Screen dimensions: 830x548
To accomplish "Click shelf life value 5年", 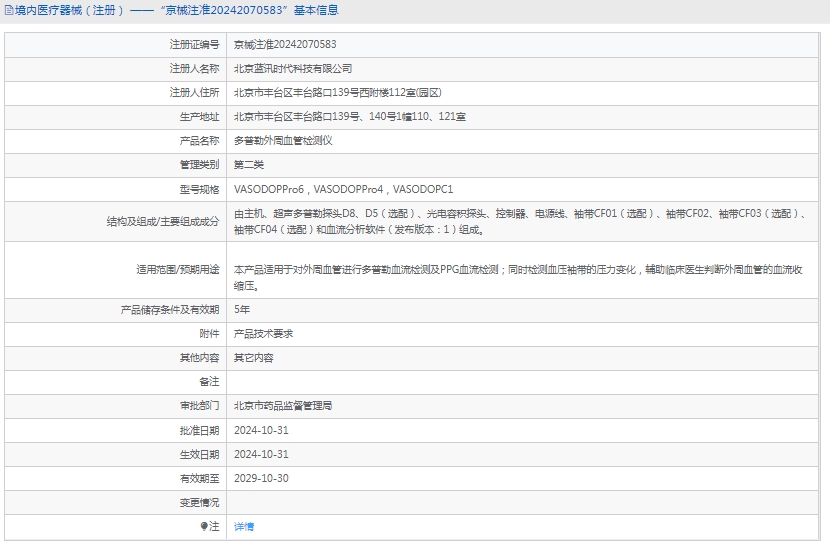I will pos(242,310).
